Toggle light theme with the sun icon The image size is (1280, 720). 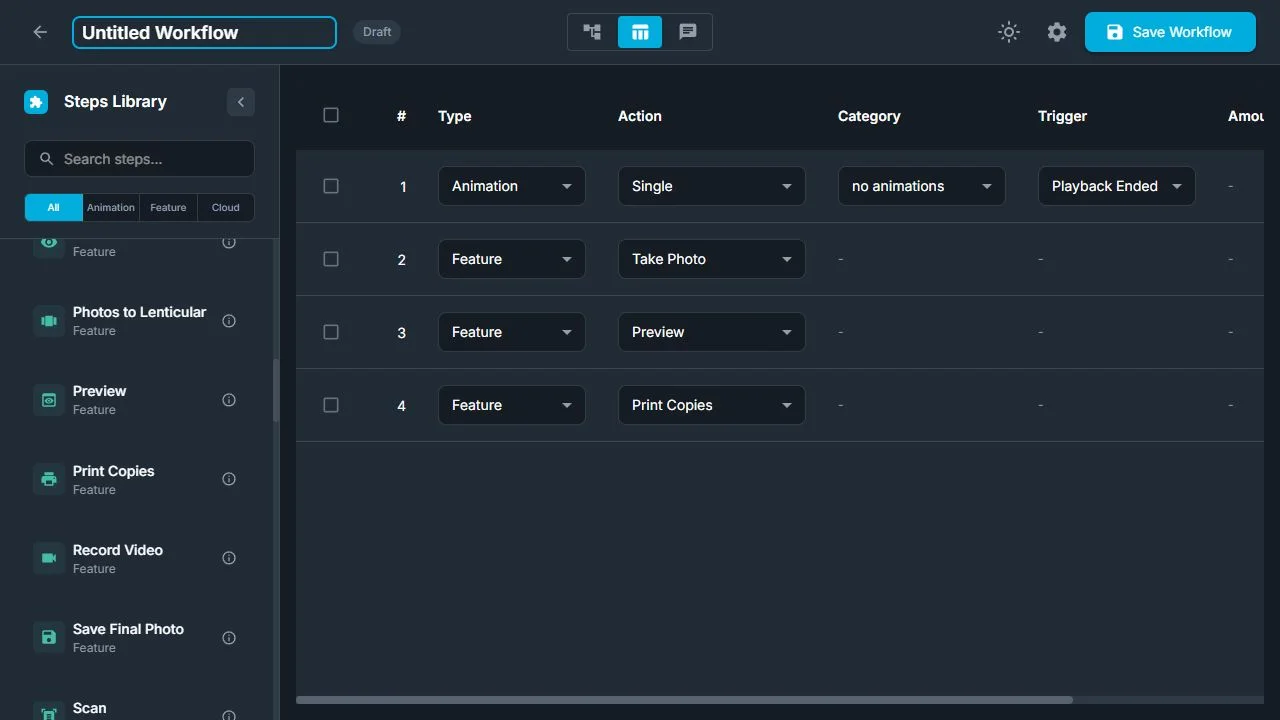[x=1009, y=32]
